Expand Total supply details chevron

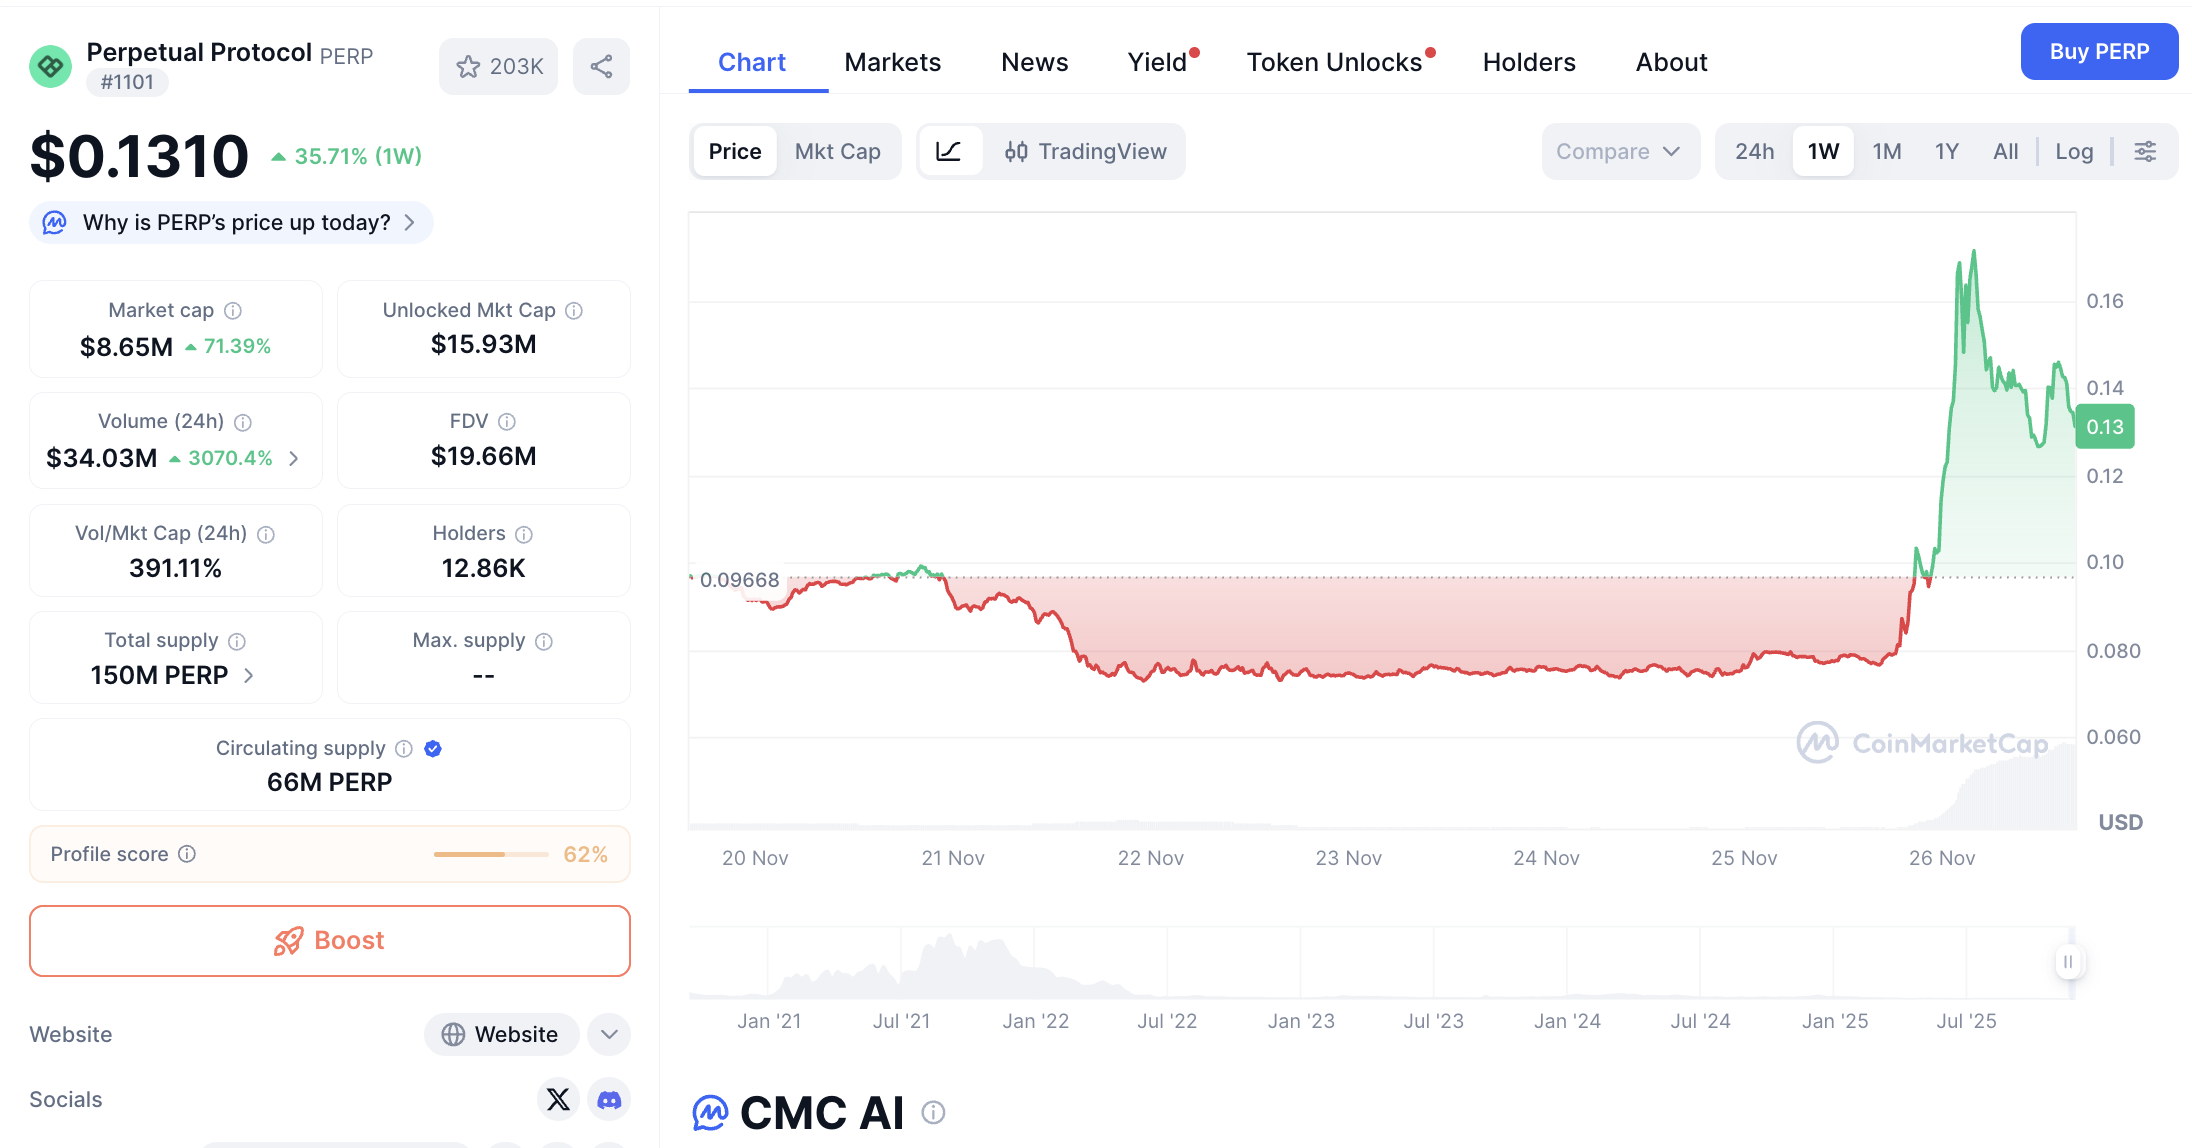tap(248, 676)
